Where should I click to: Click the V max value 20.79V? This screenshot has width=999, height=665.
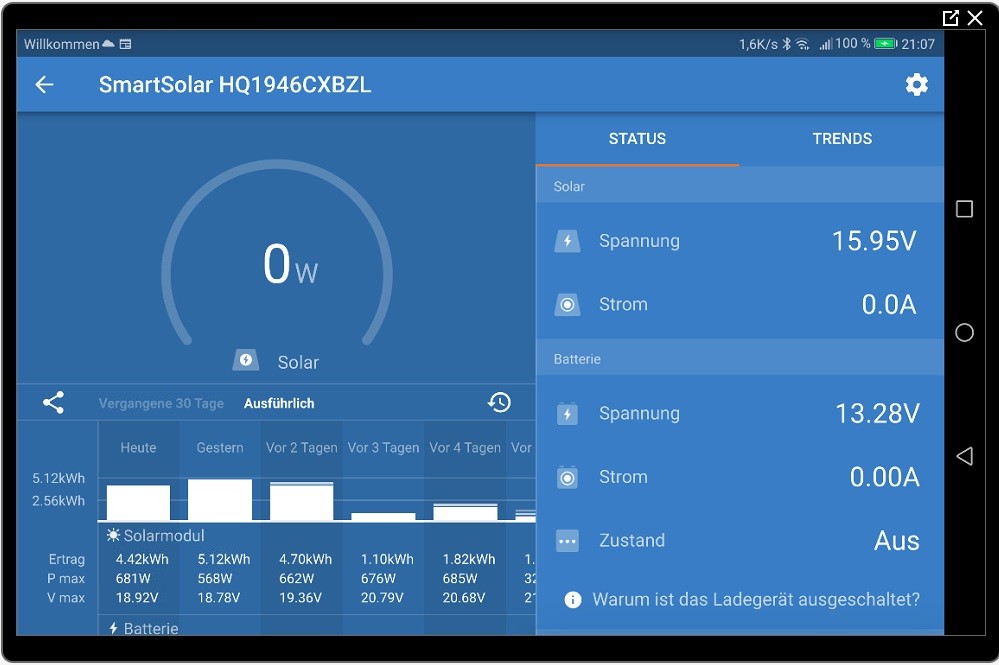point(382,597)
